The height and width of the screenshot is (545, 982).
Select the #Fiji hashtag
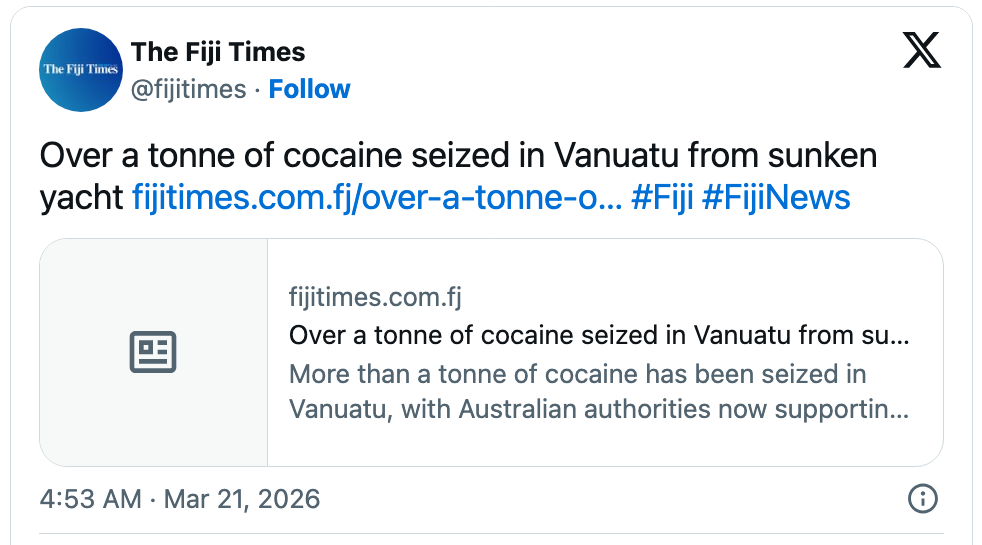(662, 197)
